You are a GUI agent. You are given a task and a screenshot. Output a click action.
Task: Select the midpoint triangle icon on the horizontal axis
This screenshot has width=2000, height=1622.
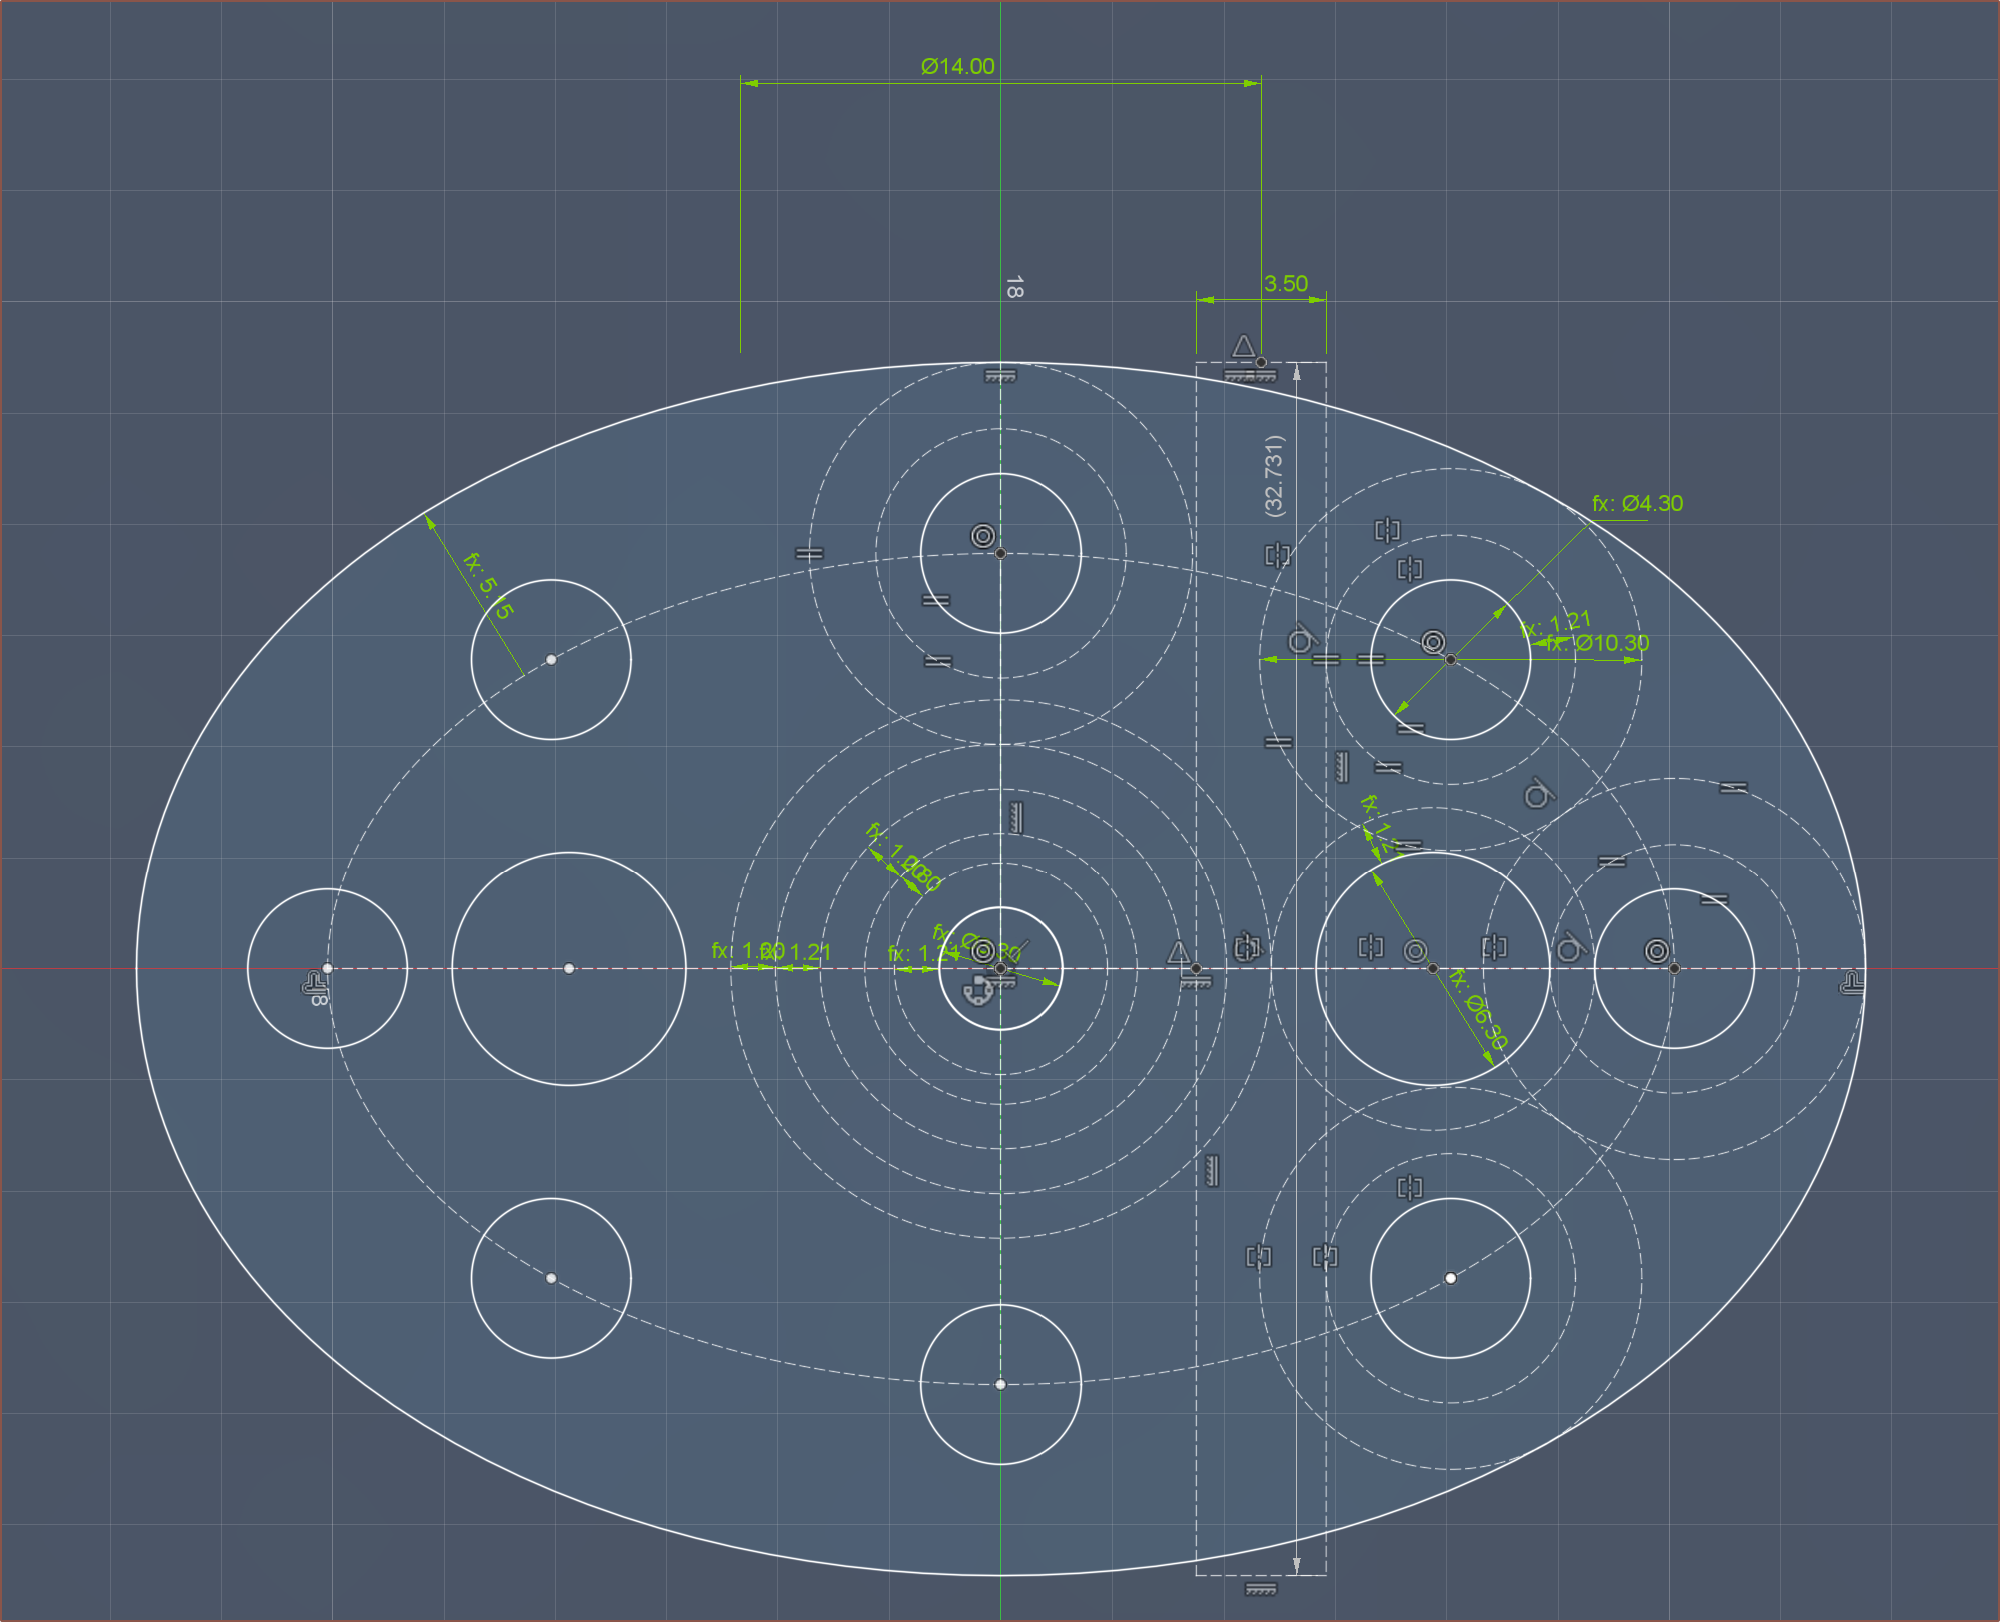tap(1179, 952)
